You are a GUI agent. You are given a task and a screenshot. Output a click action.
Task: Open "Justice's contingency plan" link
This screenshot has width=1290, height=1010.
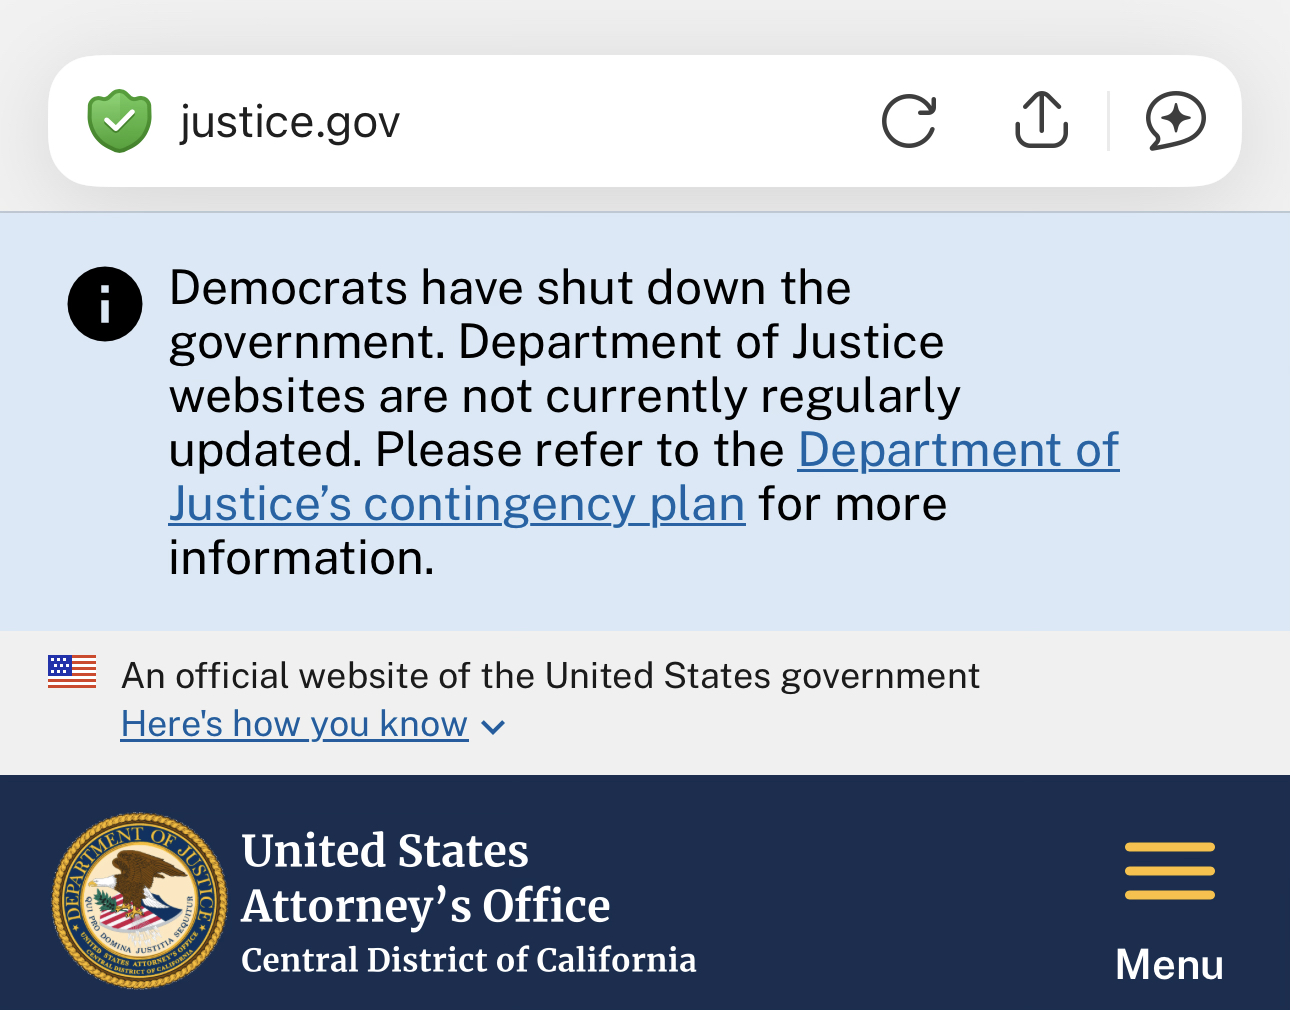(457, 504)
